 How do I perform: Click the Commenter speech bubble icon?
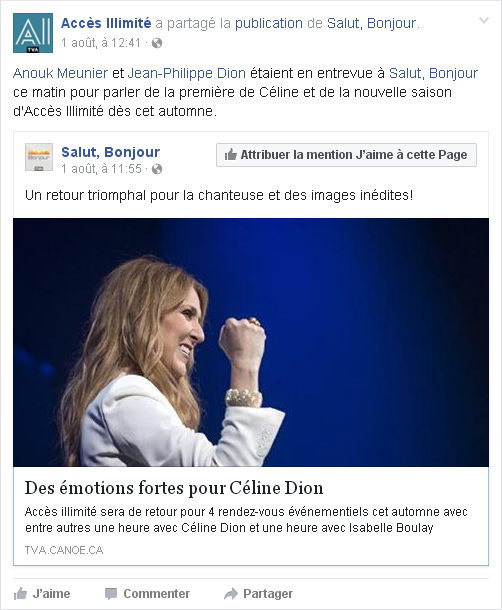111,594
